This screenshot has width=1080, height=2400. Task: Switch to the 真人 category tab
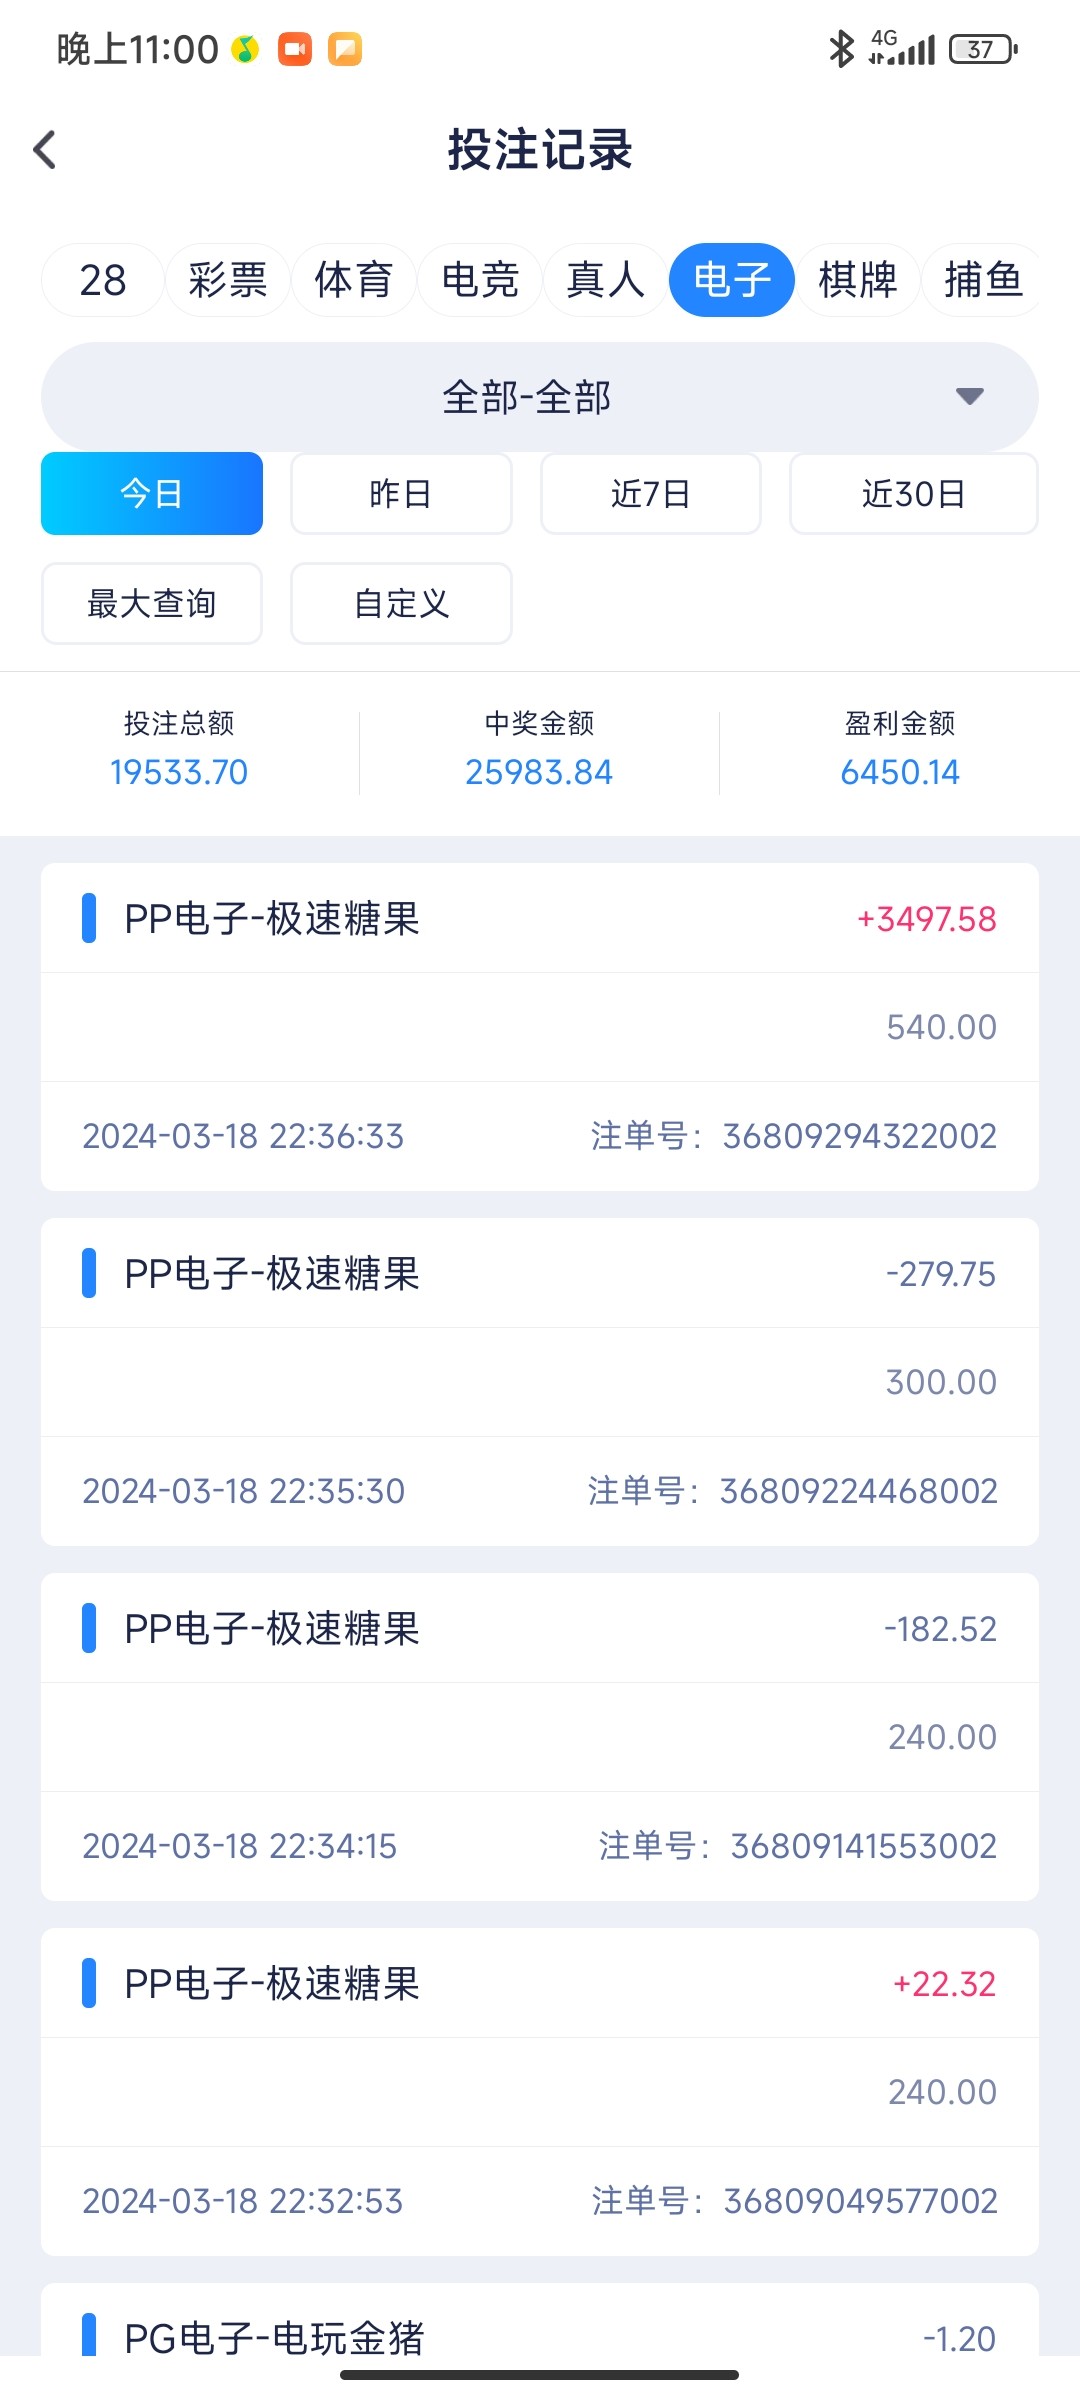(x=605, y=280)
